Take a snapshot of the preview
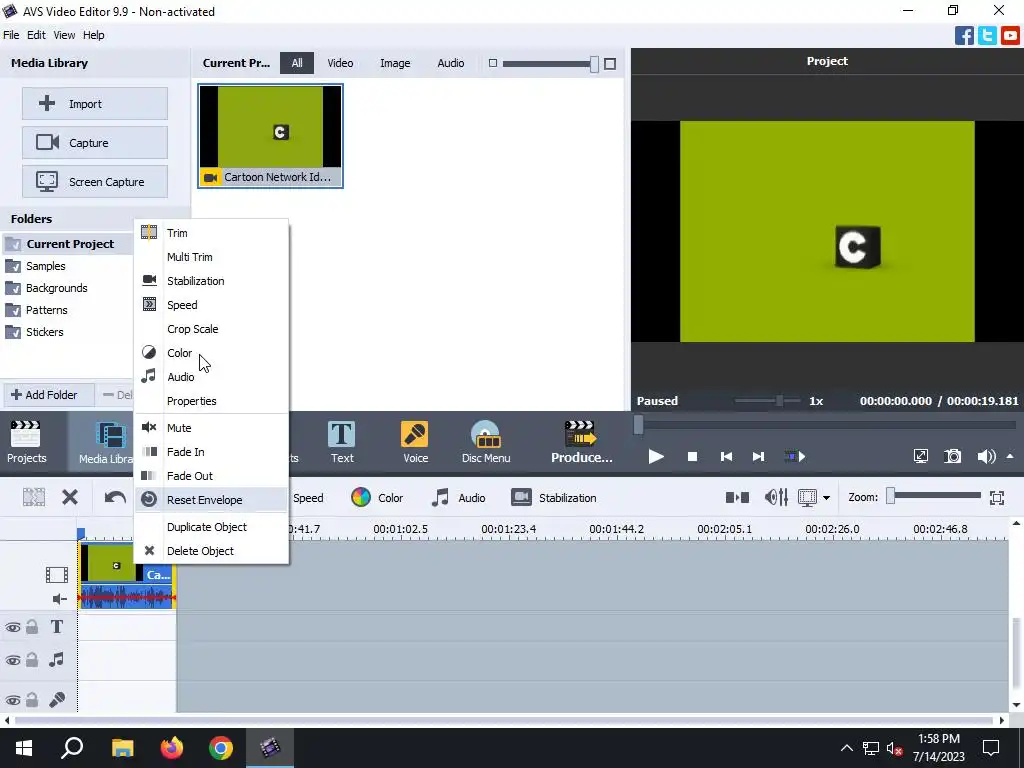Image resolution: width=1024 pixels, height=768 pixels. coord(953,456)
